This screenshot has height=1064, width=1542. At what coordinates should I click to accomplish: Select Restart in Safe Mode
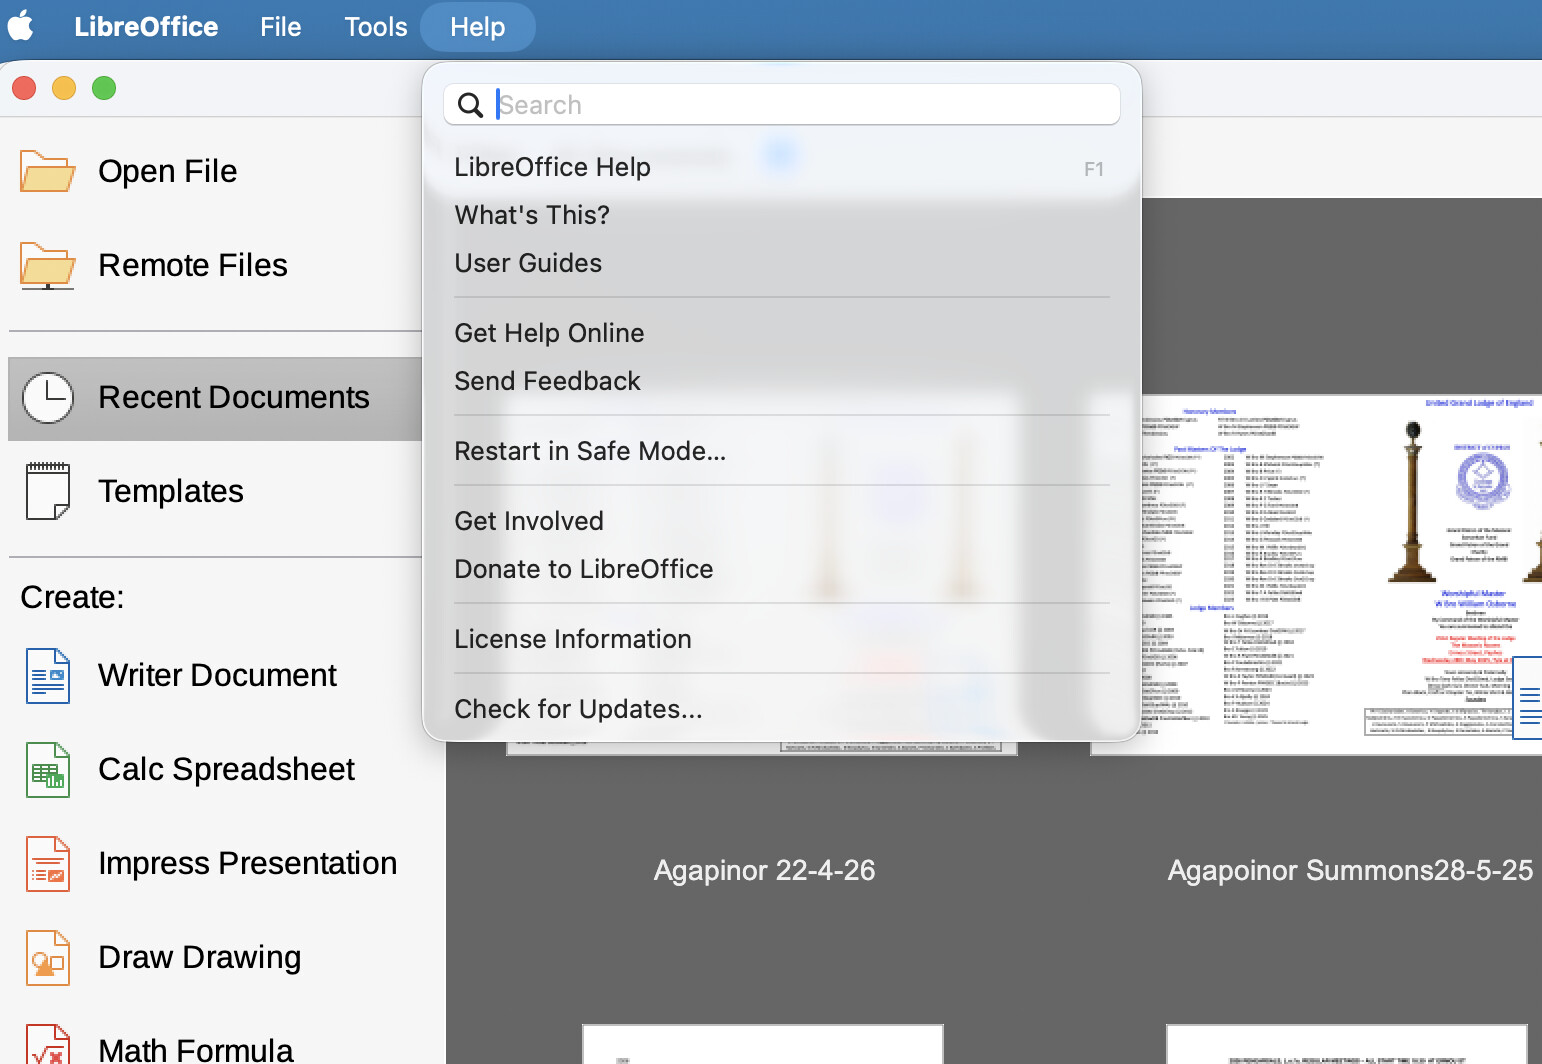[x=590, y=451]
